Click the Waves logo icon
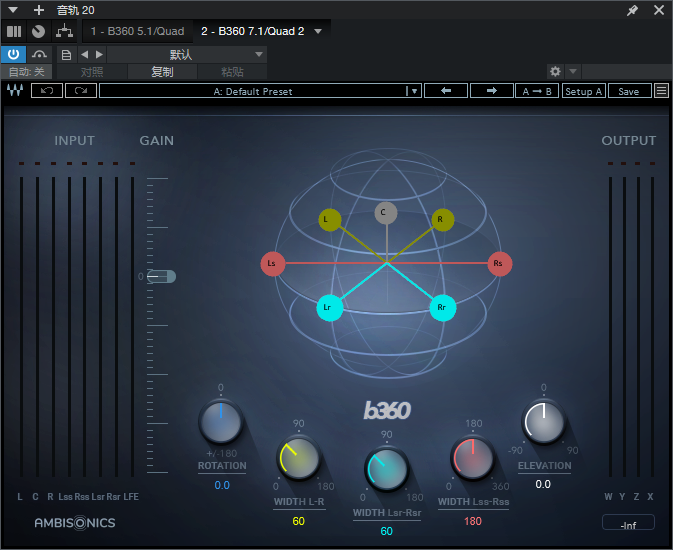This screenshot has height=550, width=673. click(x=15, y=91)
